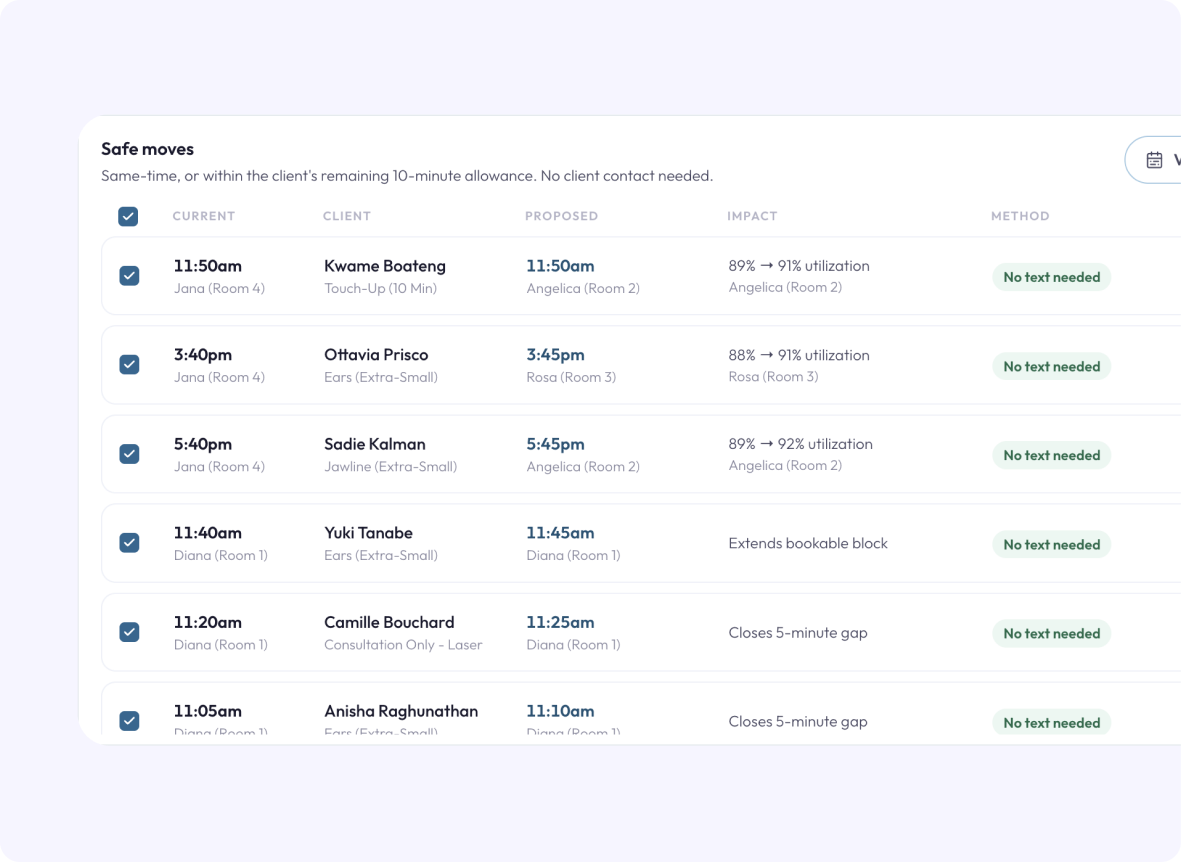
Task: Click Consultation Only - Laser service label
Action: click(x=403, y=645)
